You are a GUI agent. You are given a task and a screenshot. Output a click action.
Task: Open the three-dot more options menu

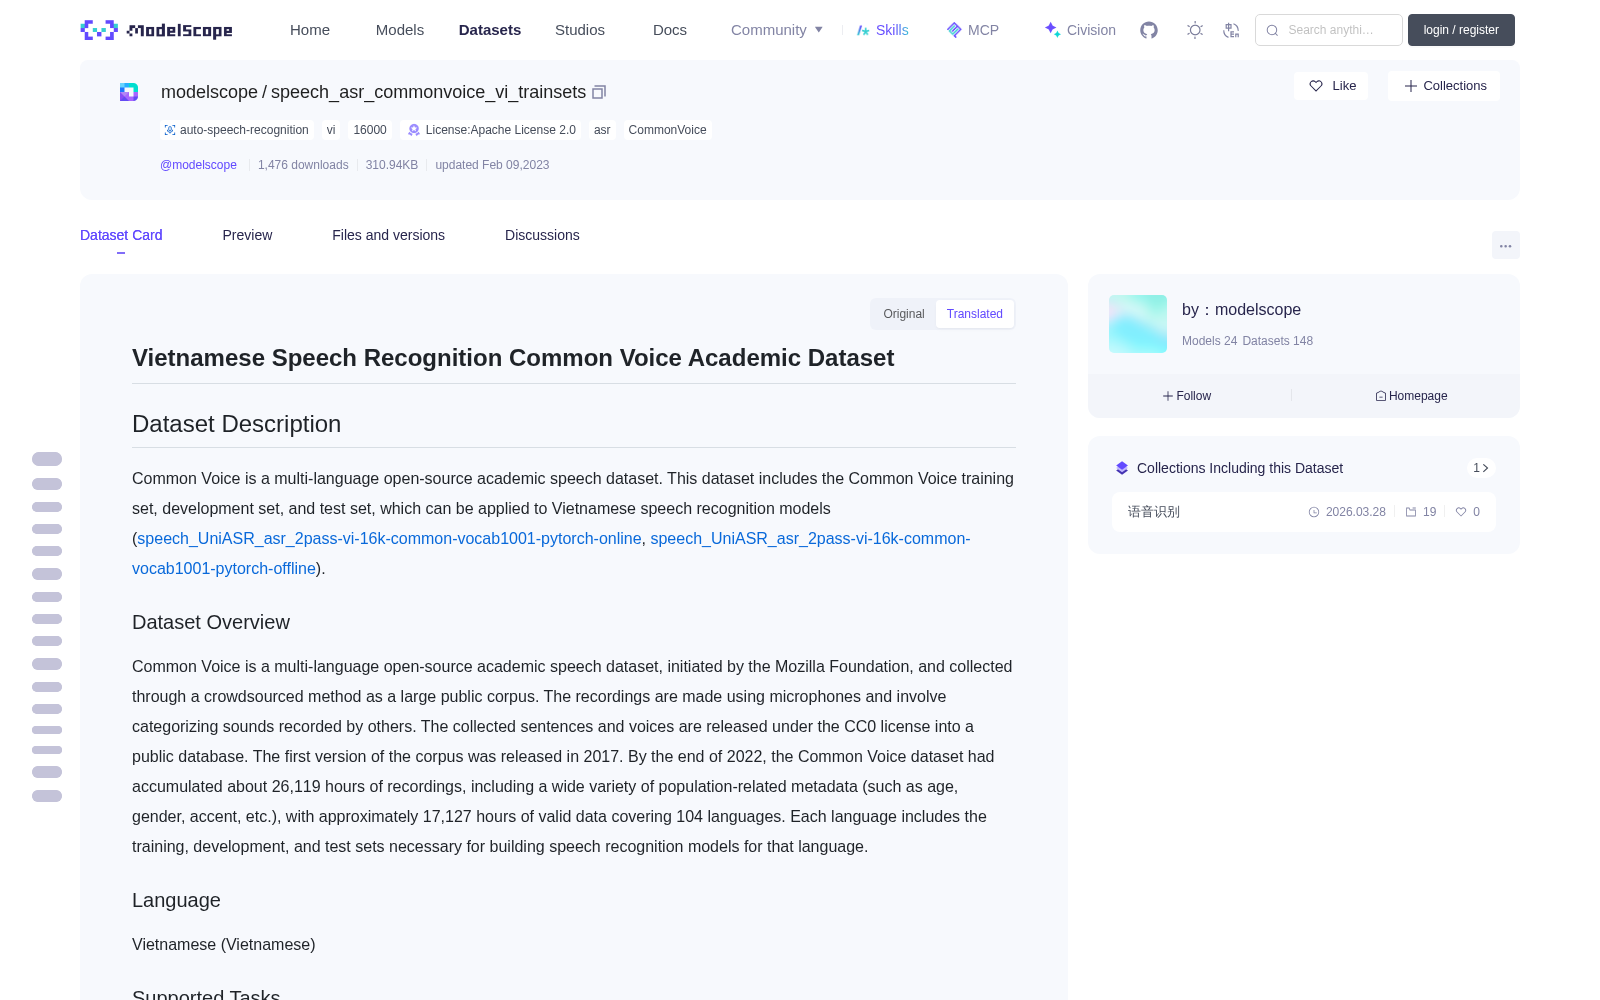1505,245
